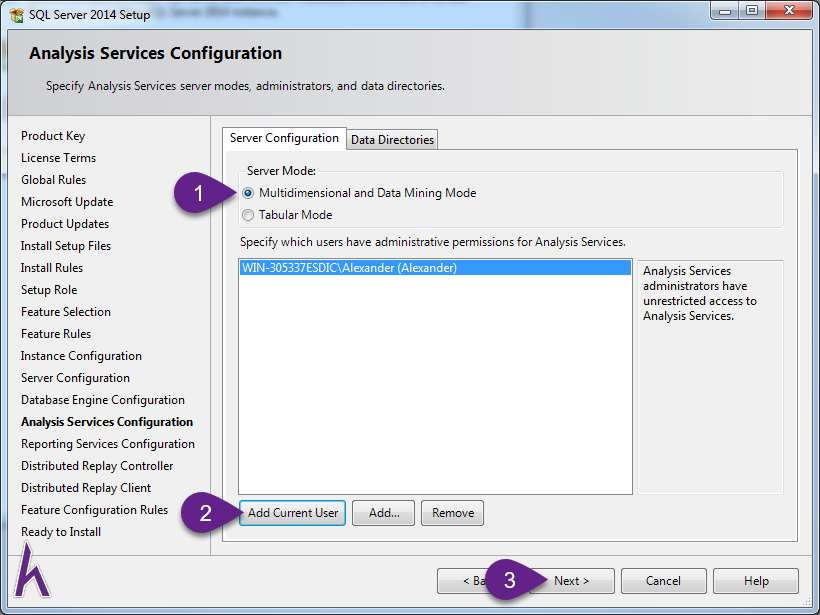Click the Product Key step
This screenshot has width=820, height=615.
(x=53, y=136)
